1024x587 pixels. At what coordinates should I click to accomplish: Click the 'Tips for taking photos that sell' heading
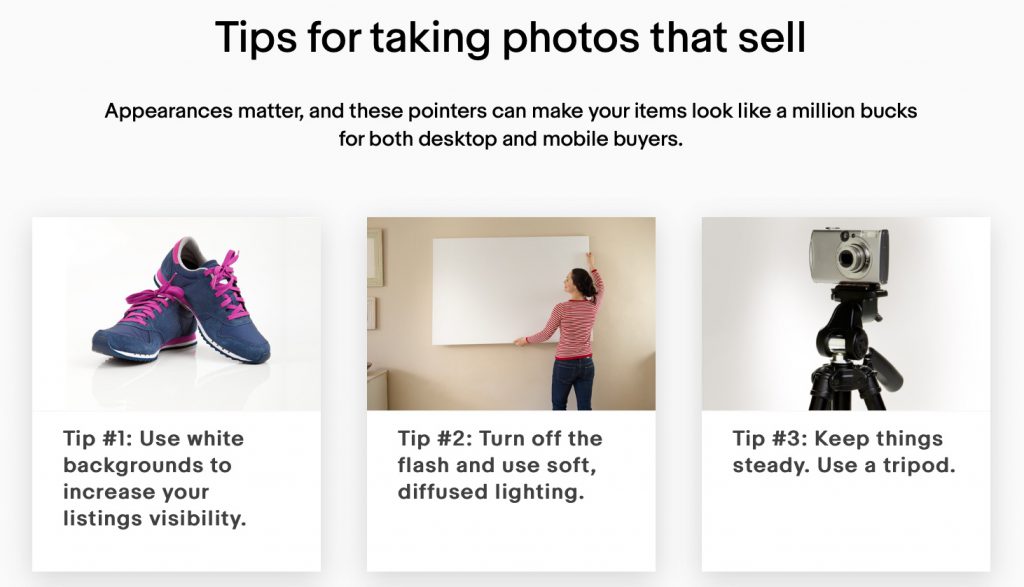point(511,37)
